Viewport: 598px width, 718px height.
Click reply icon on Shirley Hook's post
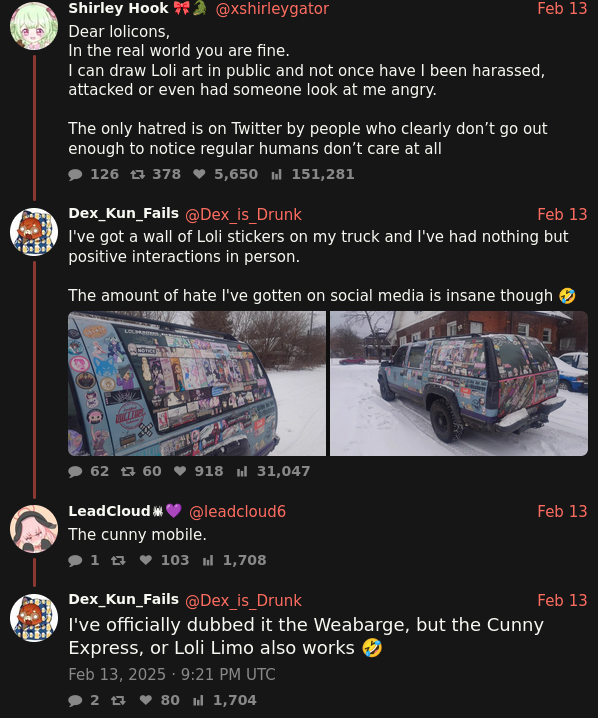coord(75,174)
